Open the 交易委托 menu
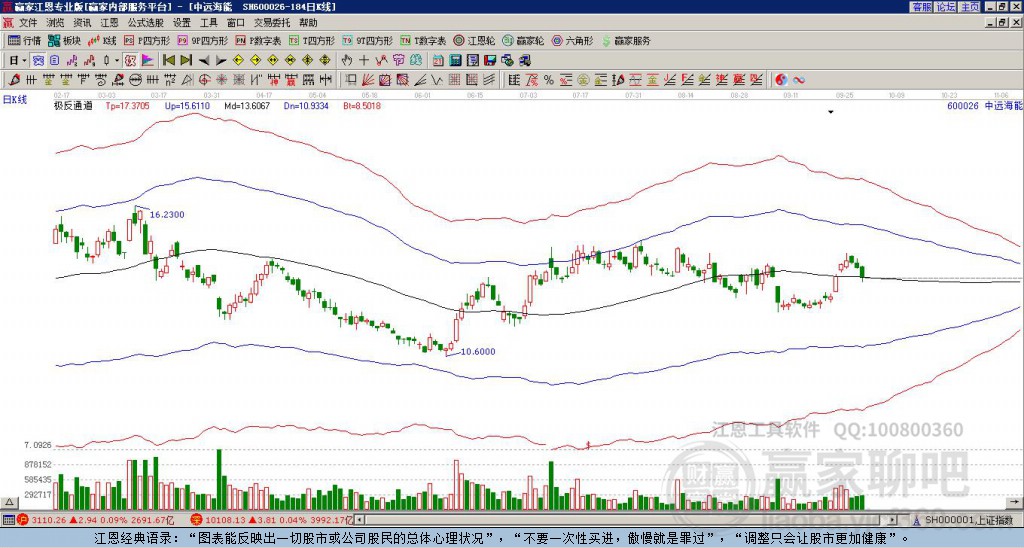 [272, 23]
